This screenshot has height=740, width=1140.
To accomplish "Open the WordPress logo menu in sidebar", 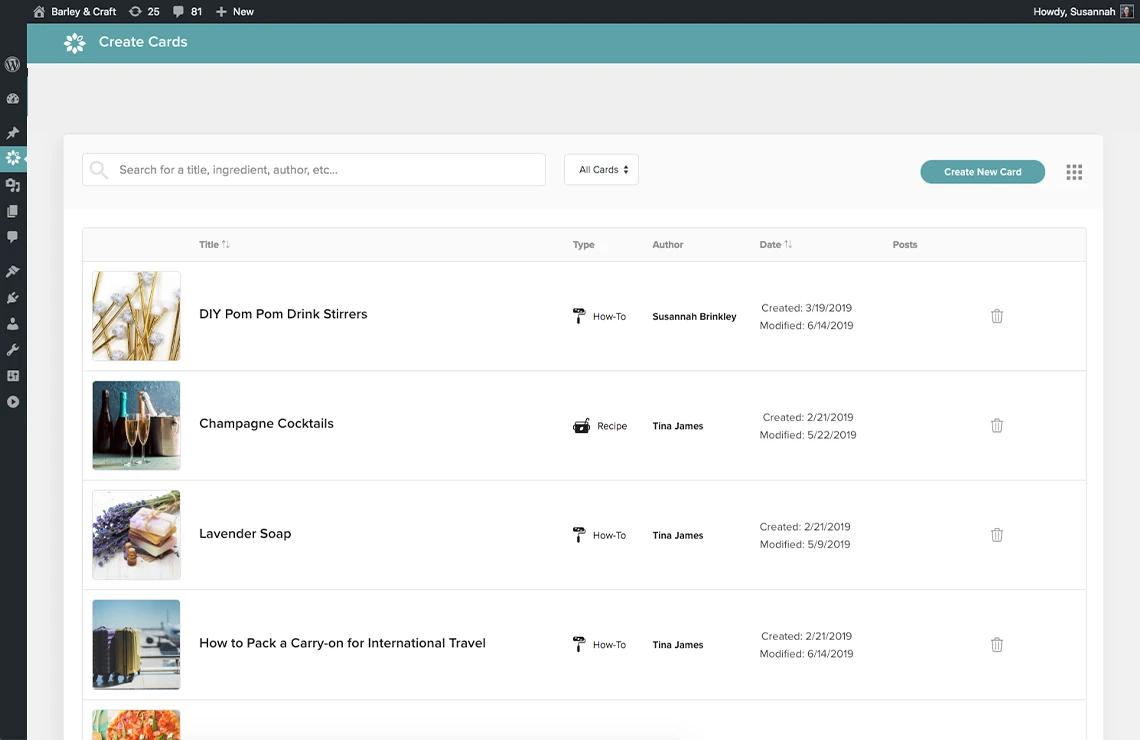I will tap(12, 65).
